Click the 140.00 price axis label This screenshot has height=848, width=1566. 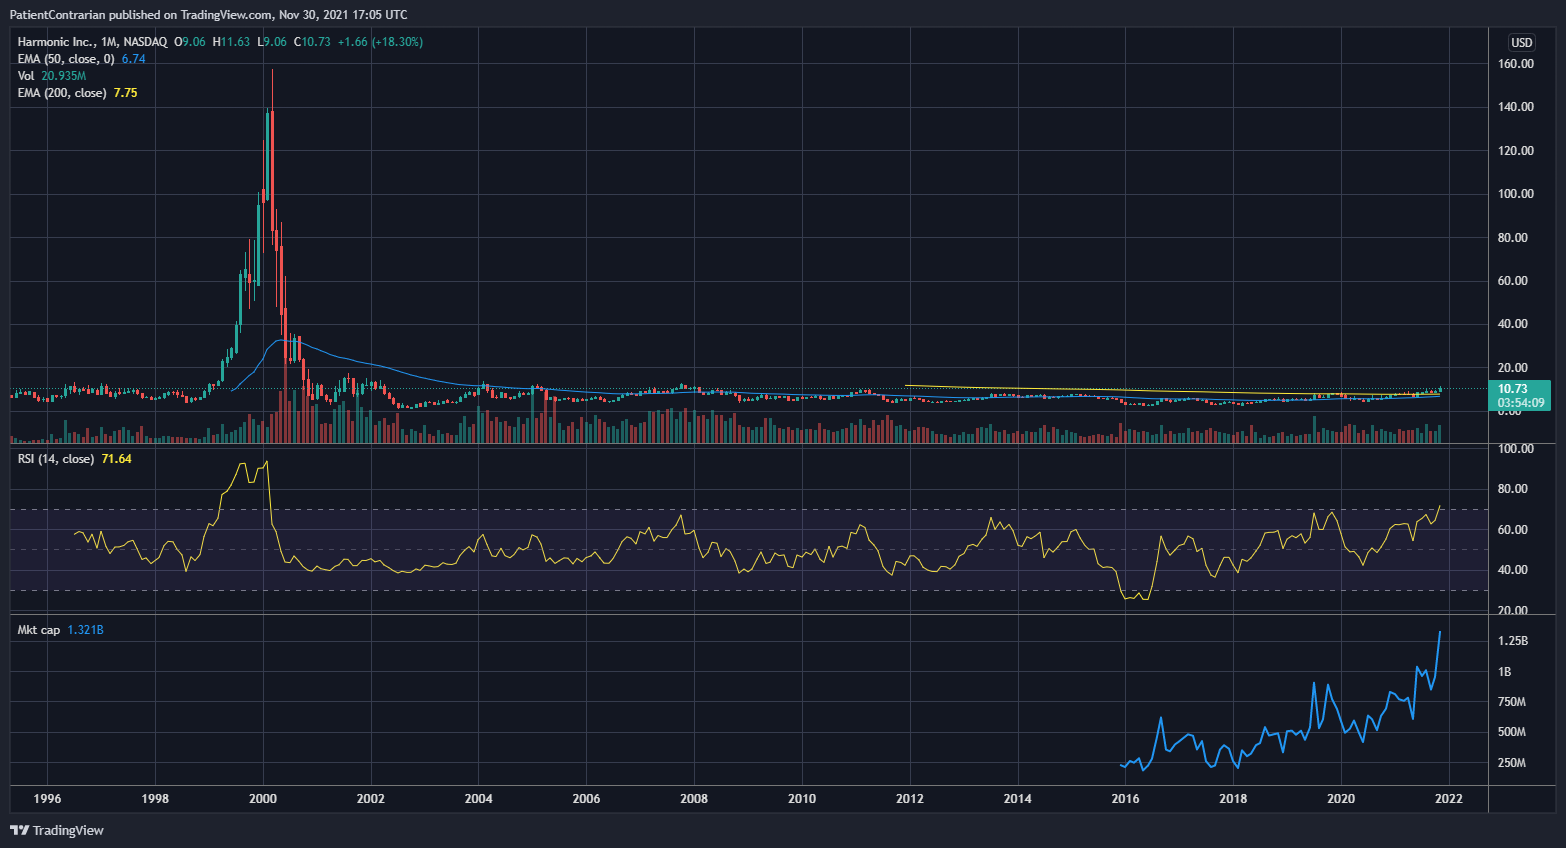coord(1516,107)
